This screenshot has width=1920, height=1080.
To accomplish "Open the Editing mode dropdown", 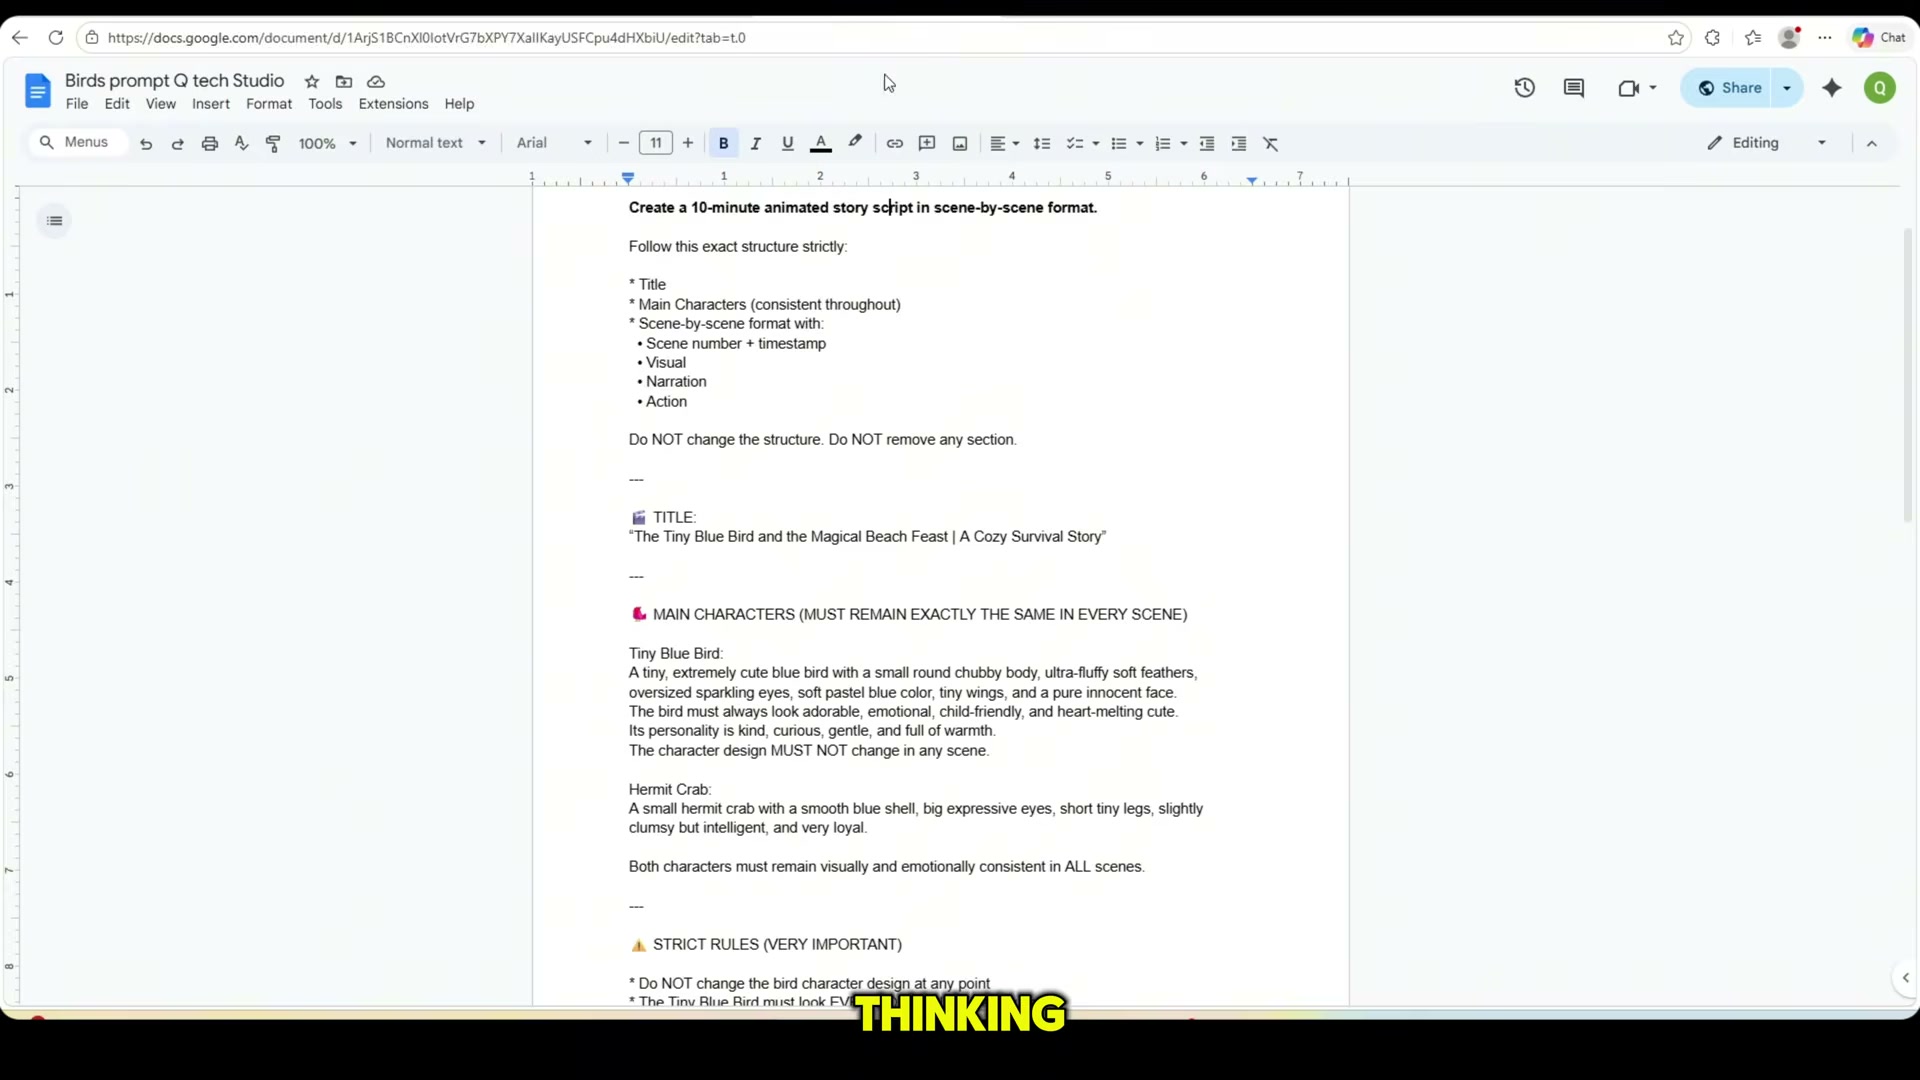I will (x=1767, y=144).
